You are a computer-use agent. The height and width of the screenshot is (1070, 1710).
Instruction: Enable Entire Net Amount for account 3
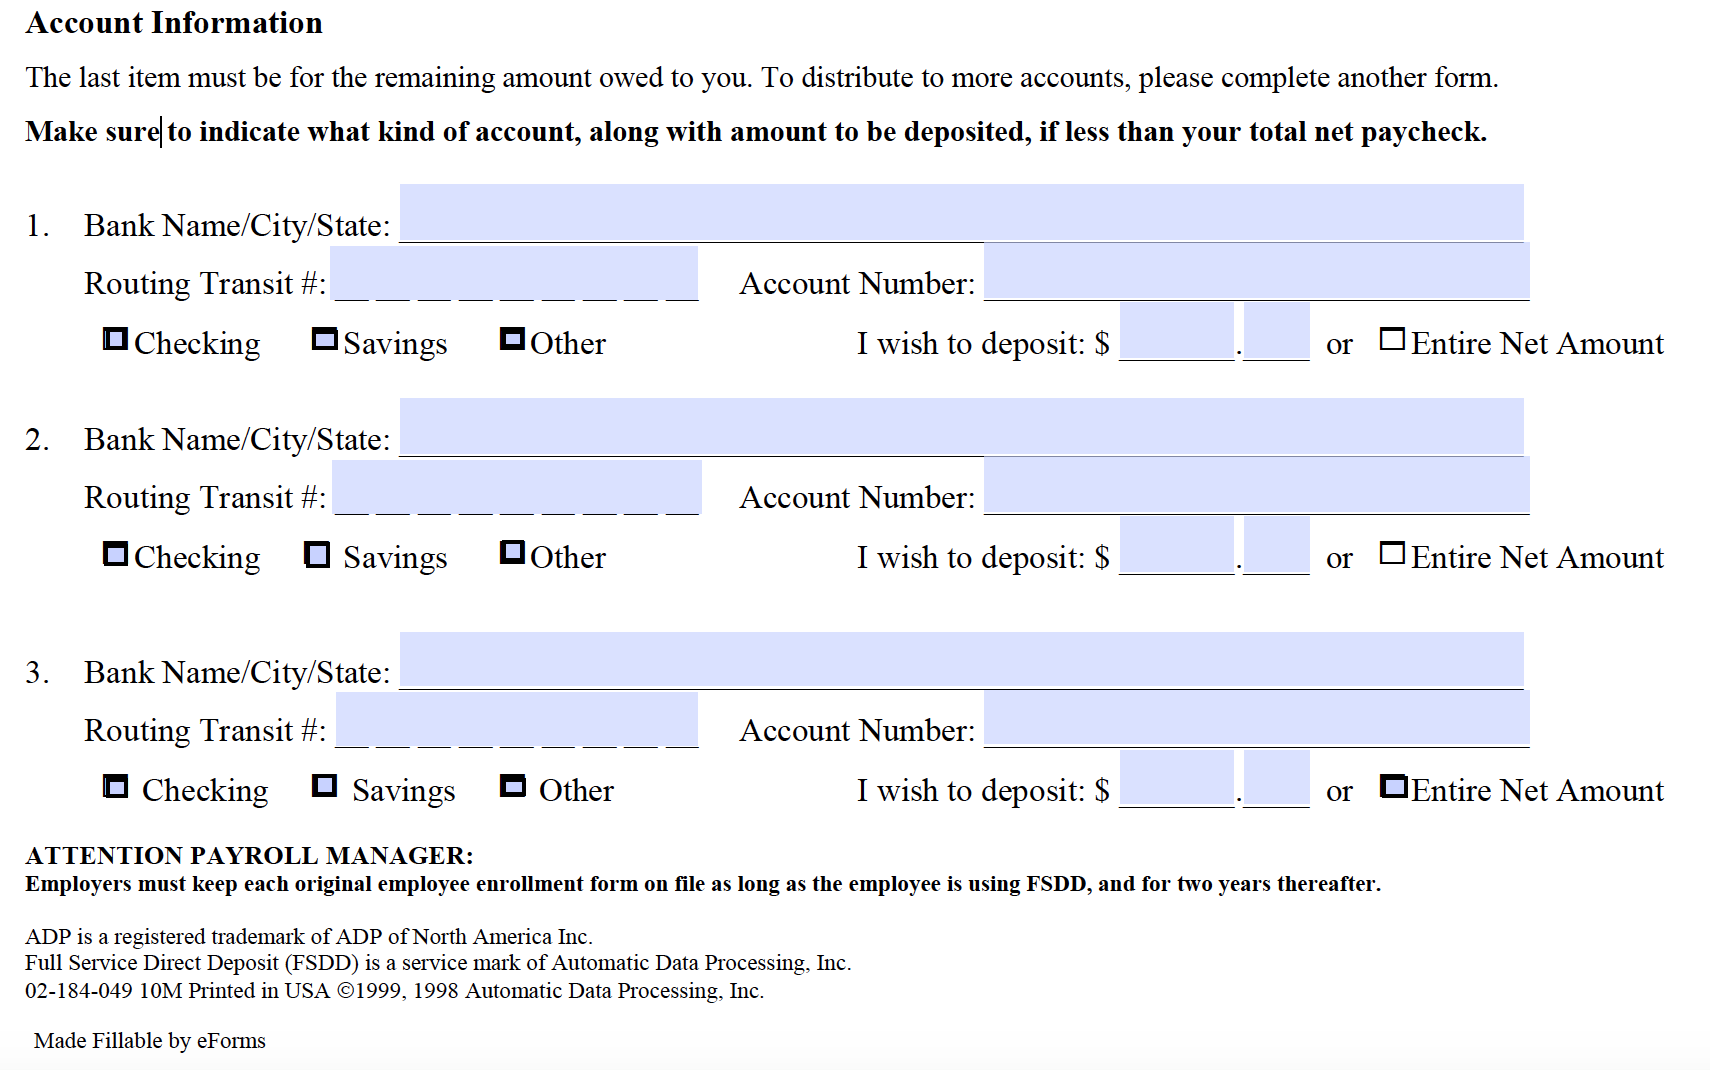pos(1394,787)
